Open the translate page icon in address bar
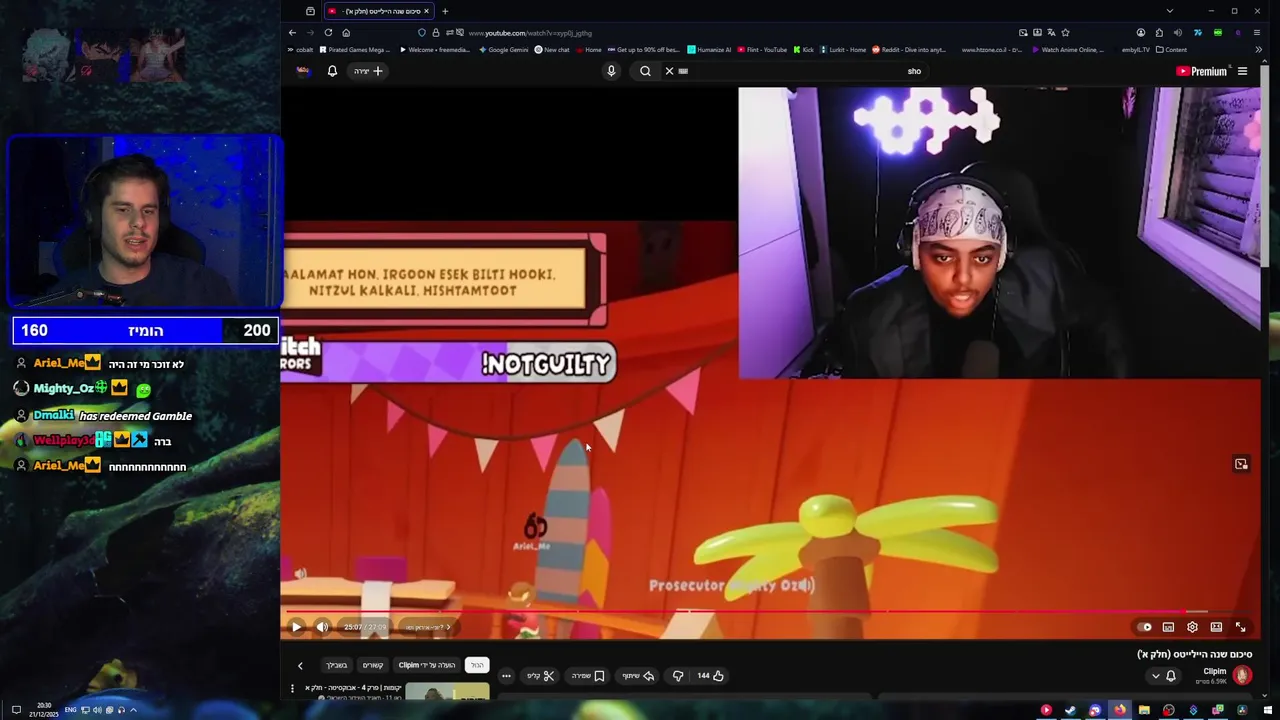The width and height of the screenshot is (1280, 720). coord(1051,33)
